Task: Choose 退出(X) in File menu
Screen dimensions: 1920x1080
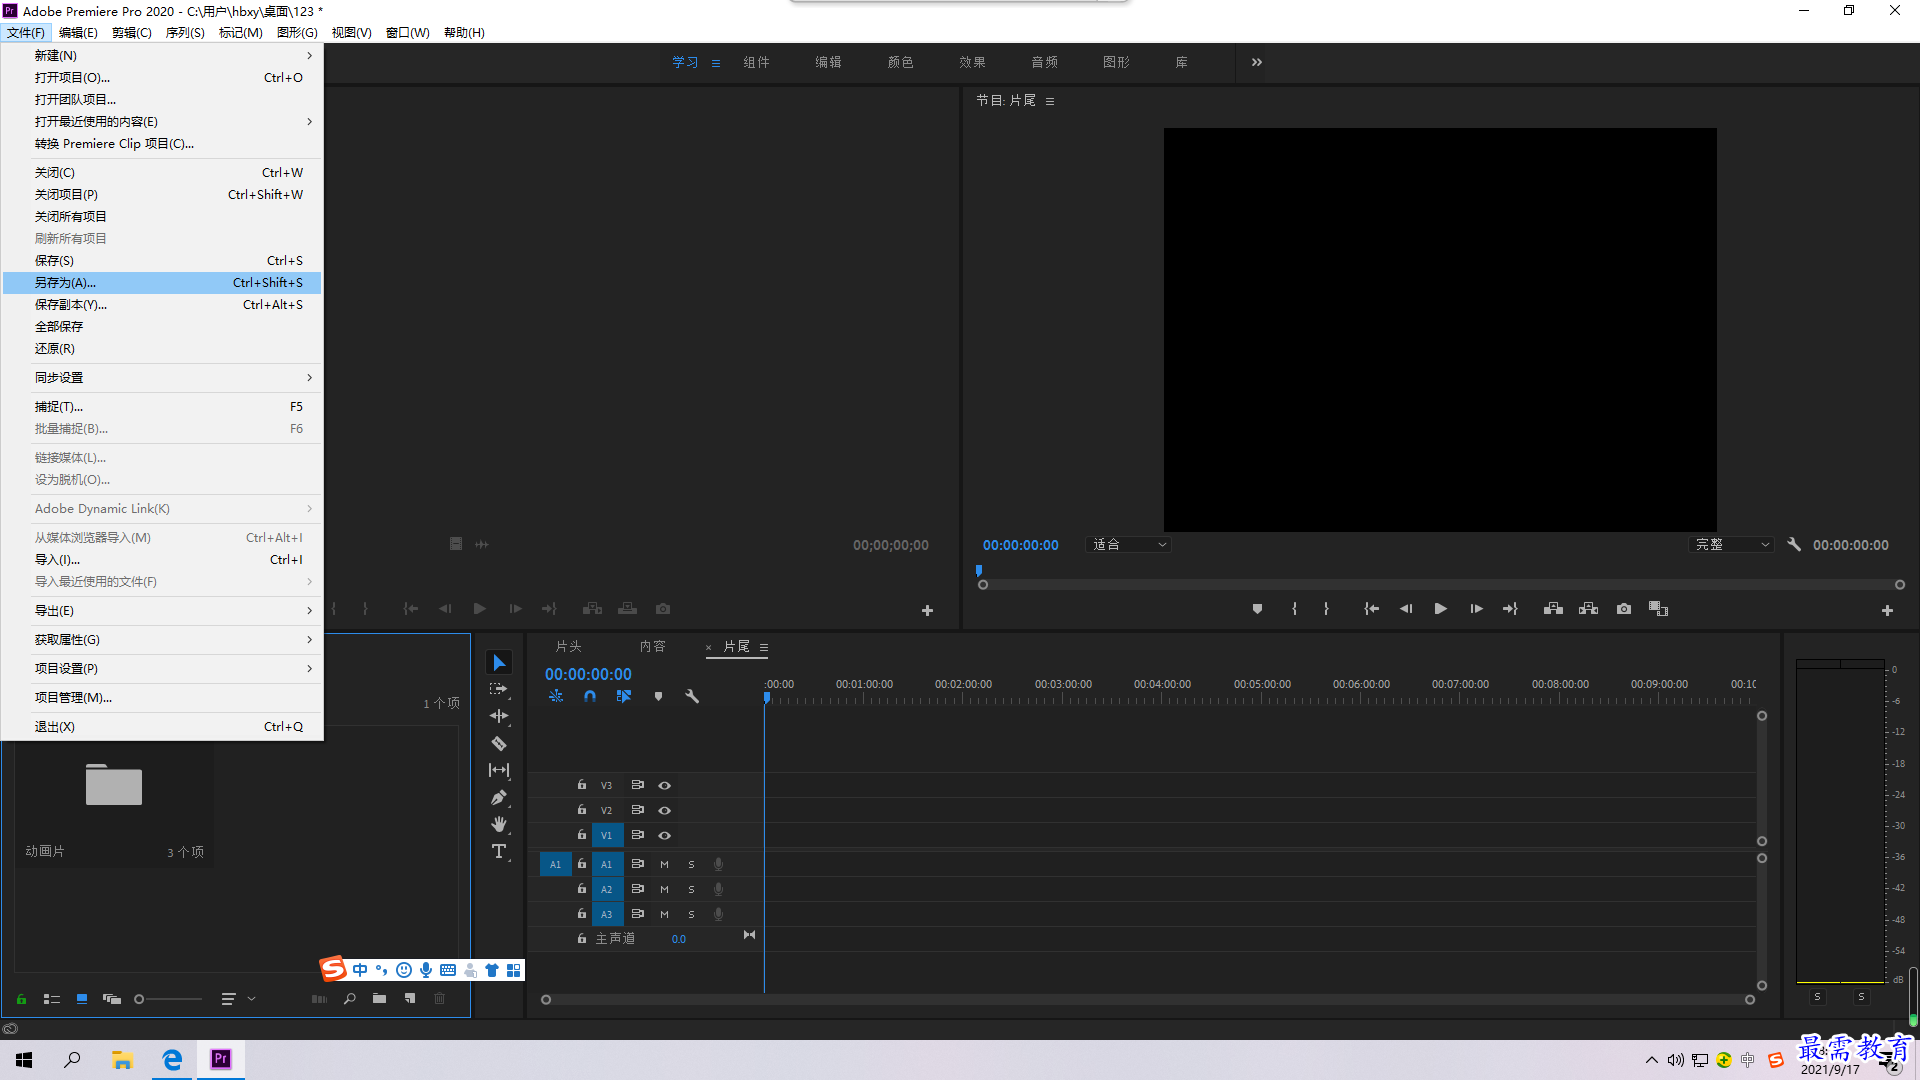Action: point(162,727)
